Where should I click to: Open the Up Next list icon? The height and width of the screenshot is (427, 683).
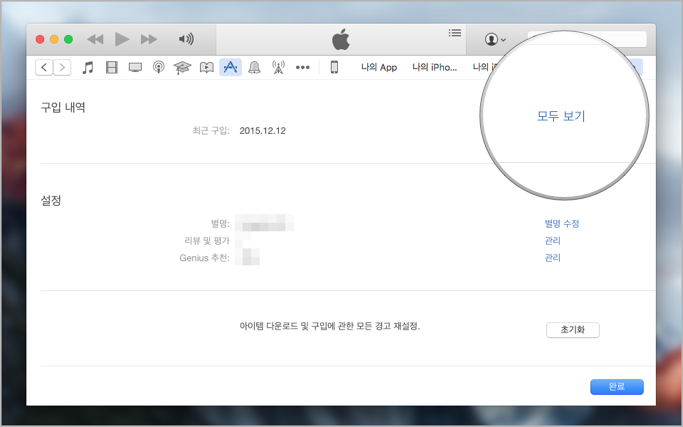(455, 33)
